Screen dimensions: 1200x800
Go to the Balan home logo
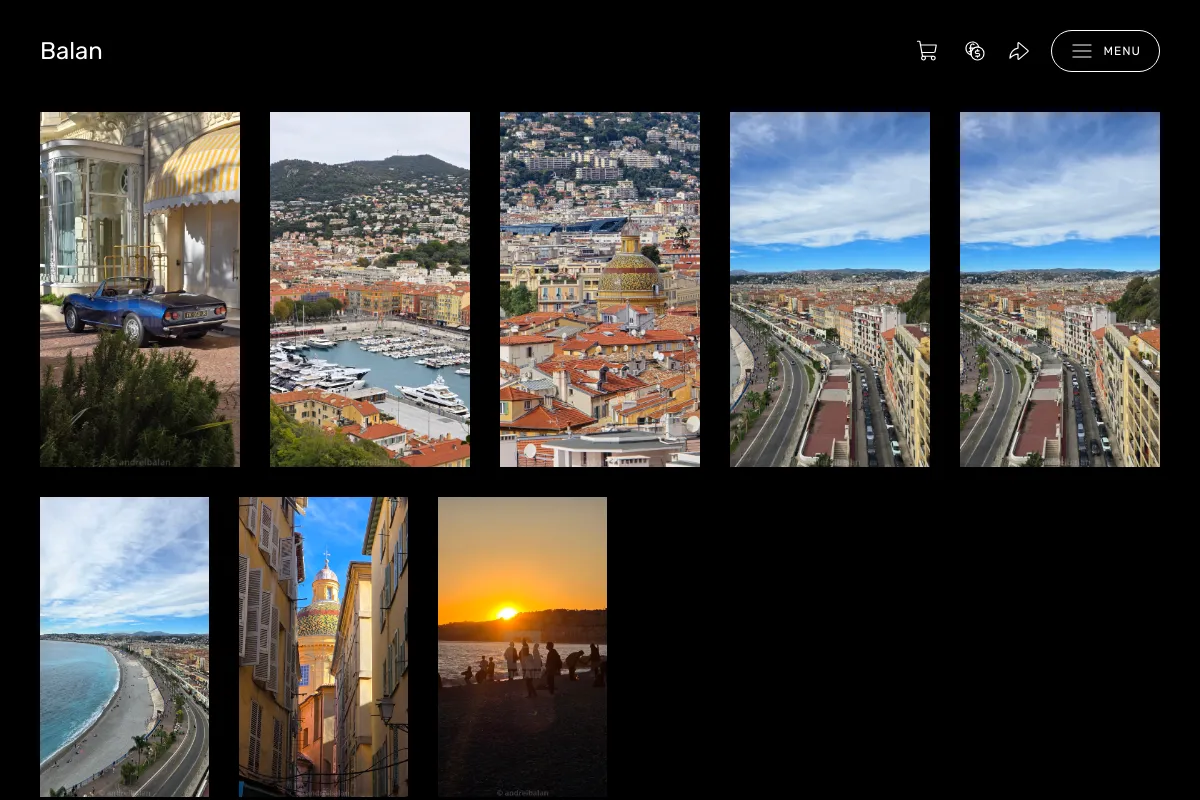[71, 51]
